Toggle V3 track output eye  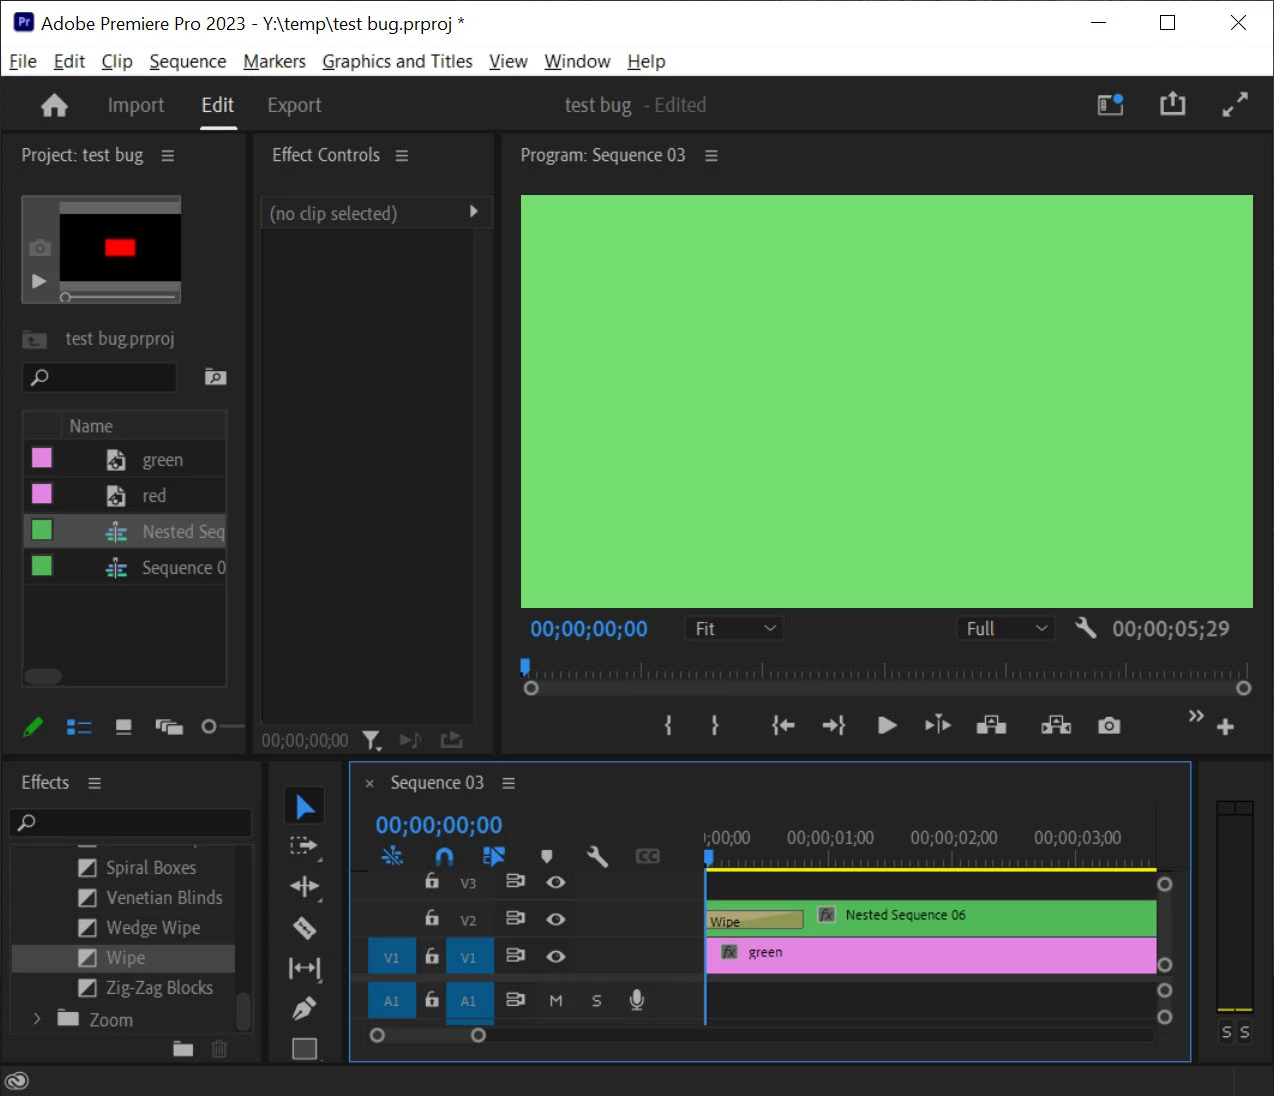(x=556, y=882)
